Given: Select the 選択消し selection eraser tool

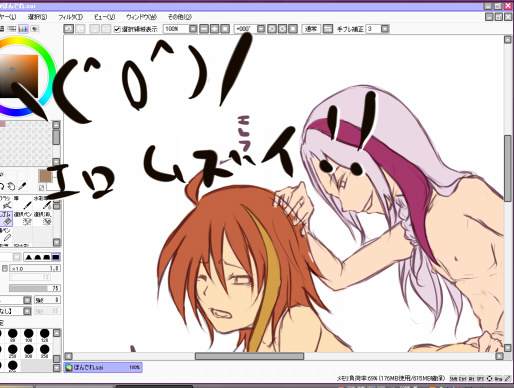Looking at the screenshot, I should 43,219.
